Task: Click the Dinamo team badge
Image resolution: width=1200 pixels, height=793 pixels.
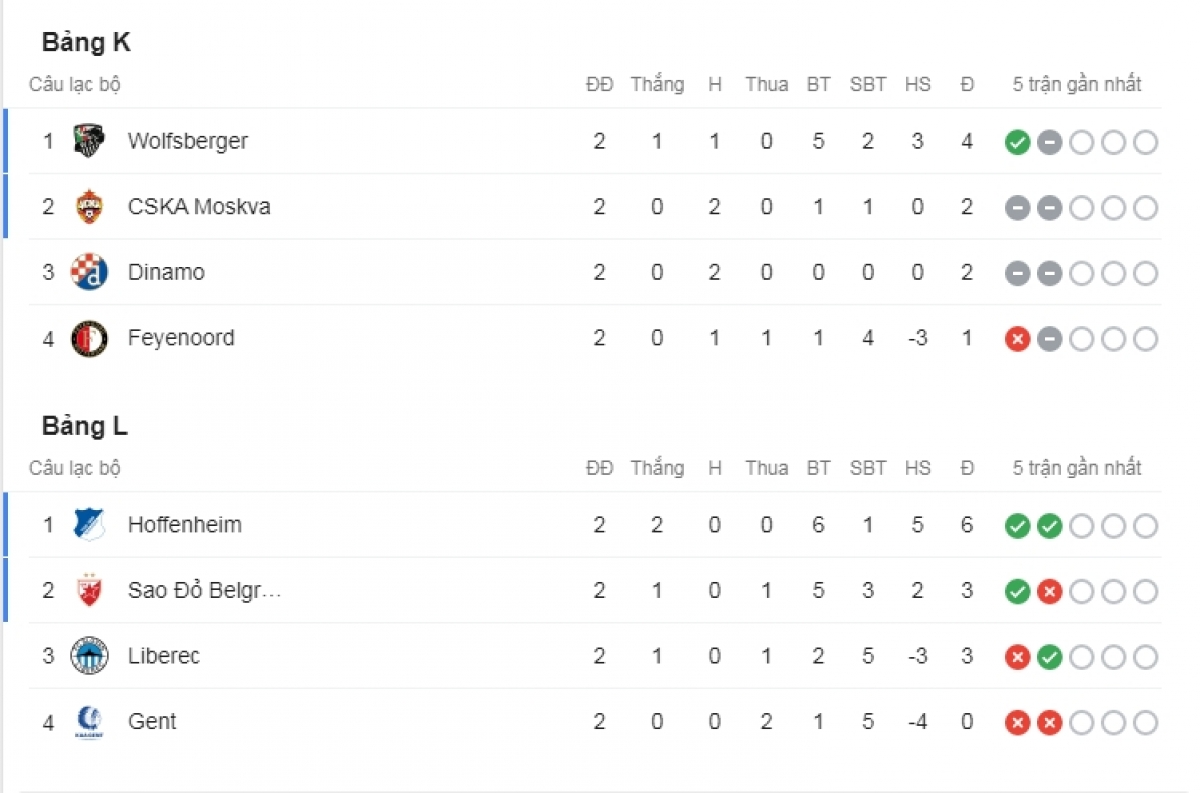Action: point(89,272)
